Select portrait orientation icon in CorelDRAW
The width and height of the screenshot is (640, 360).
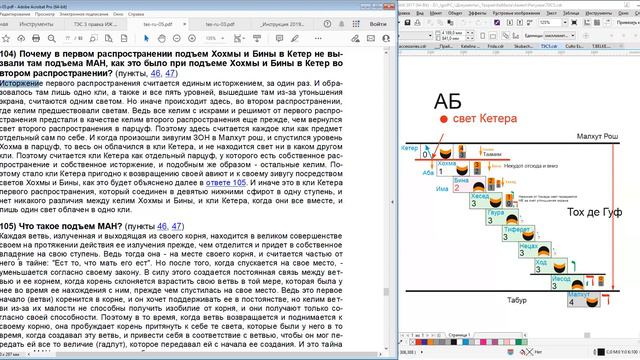482,36
